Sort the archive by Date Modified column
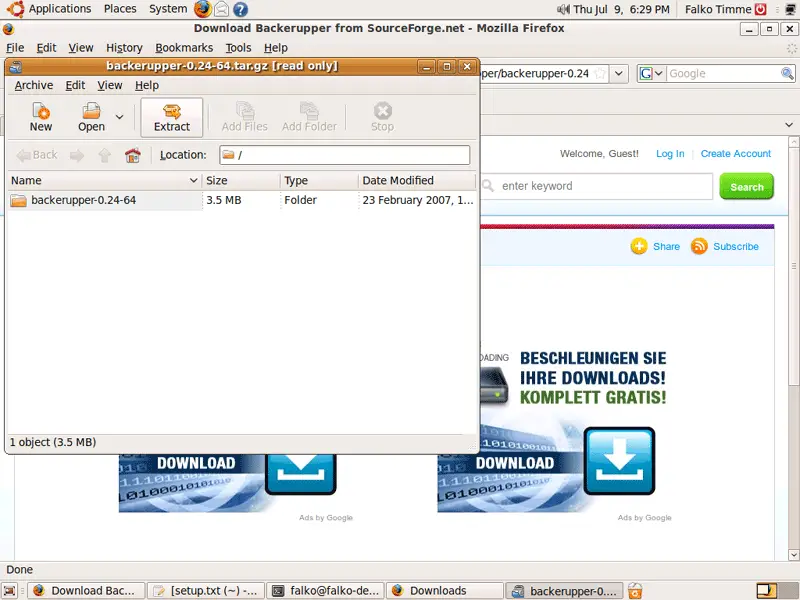The width and height of the screenshot is (800, 600). tap(417, 181)
